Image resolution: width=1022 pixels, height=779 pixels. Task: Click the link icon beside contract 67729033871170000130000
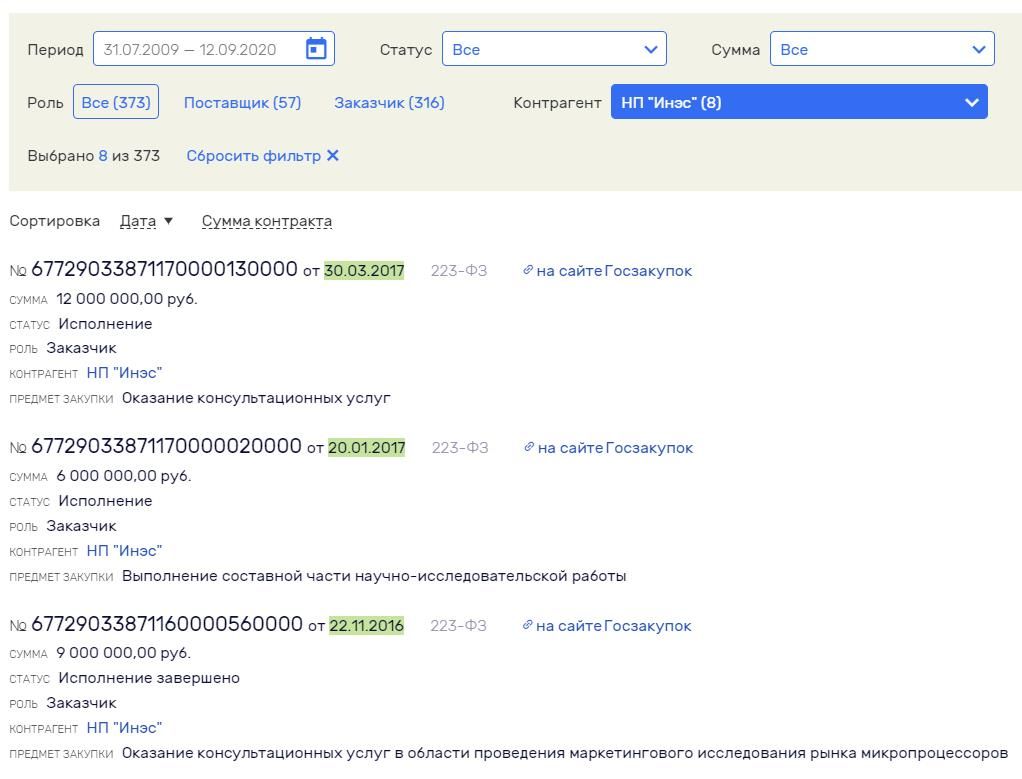tap(528, 270)
